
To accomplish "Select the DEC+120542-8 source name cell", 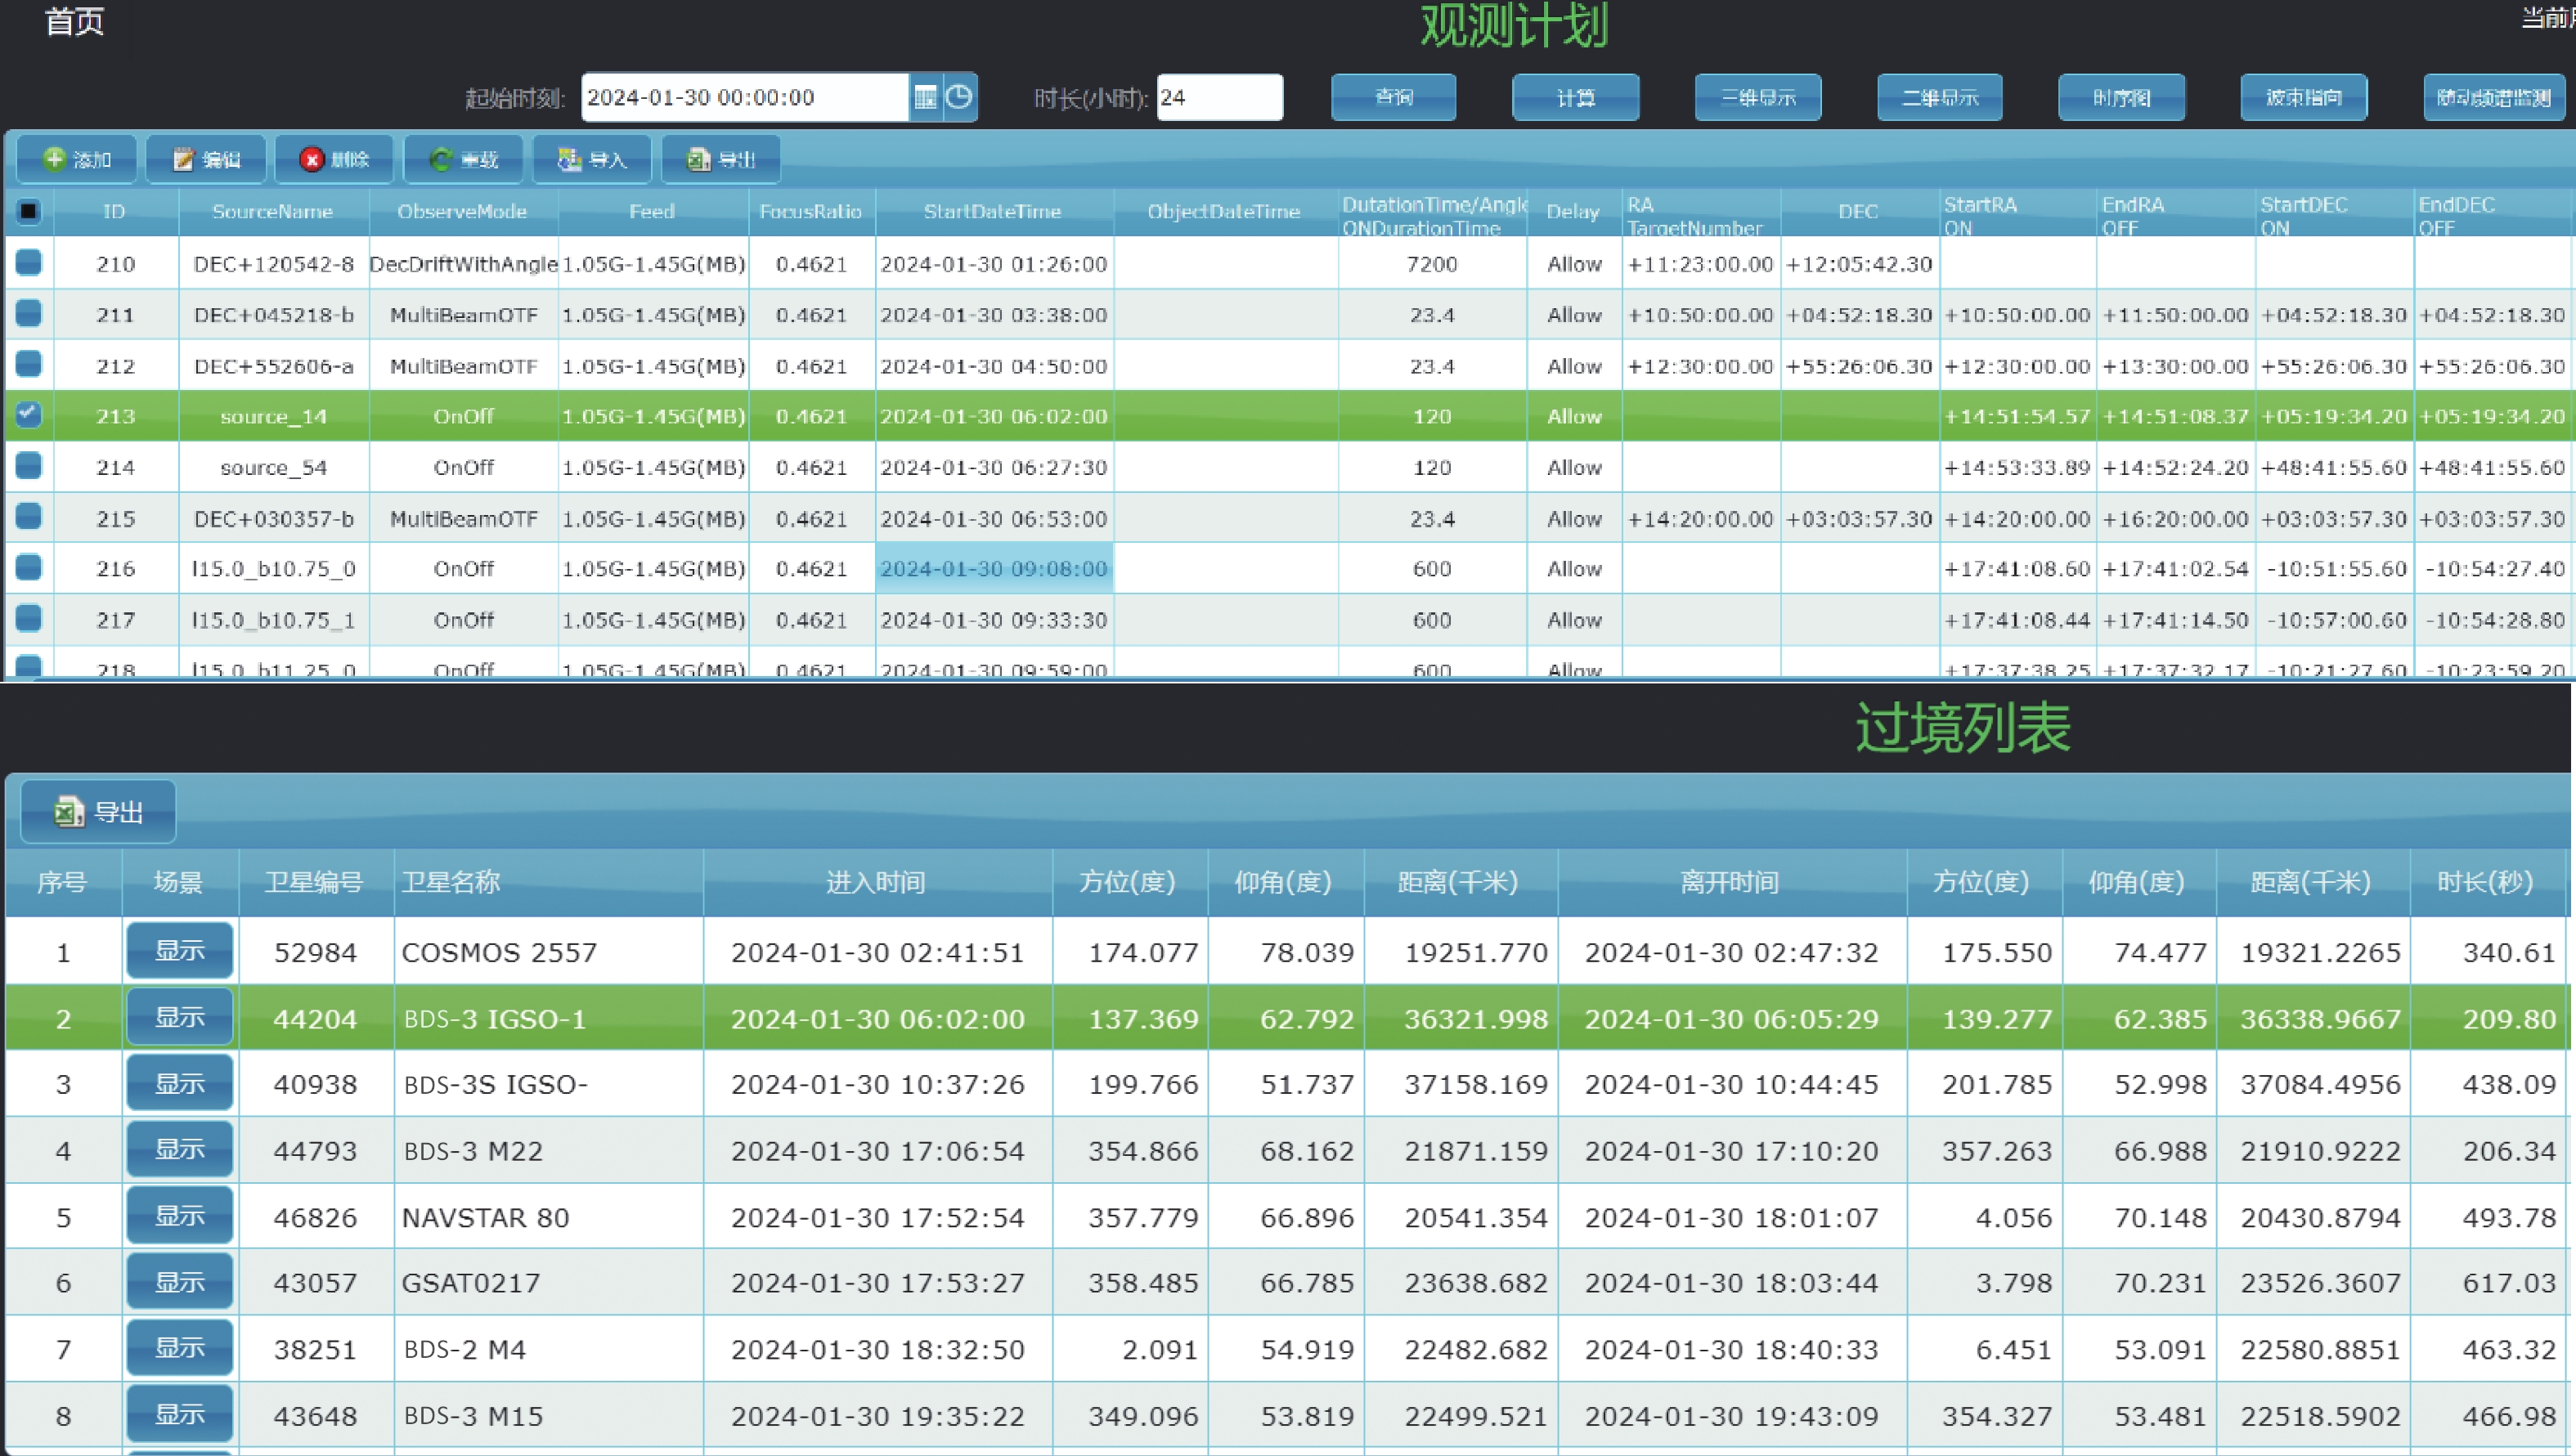I will (x=274, y=264).
